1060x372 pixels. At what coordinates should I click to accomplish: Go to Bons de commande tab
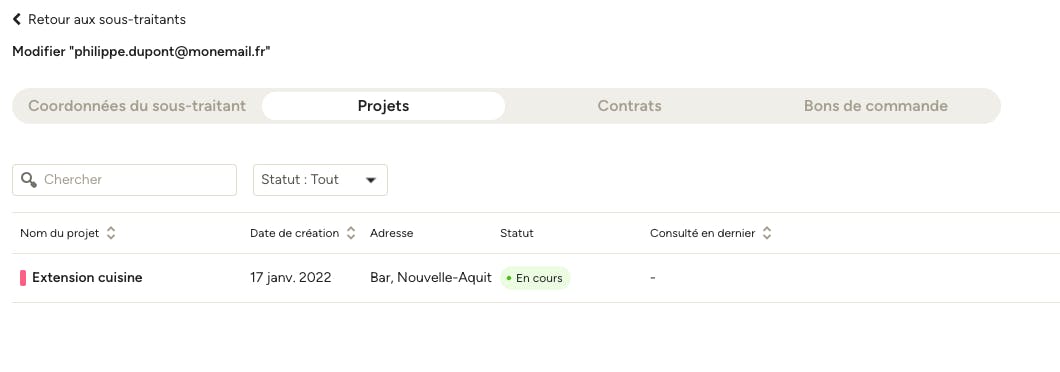[x=875, y=106]
